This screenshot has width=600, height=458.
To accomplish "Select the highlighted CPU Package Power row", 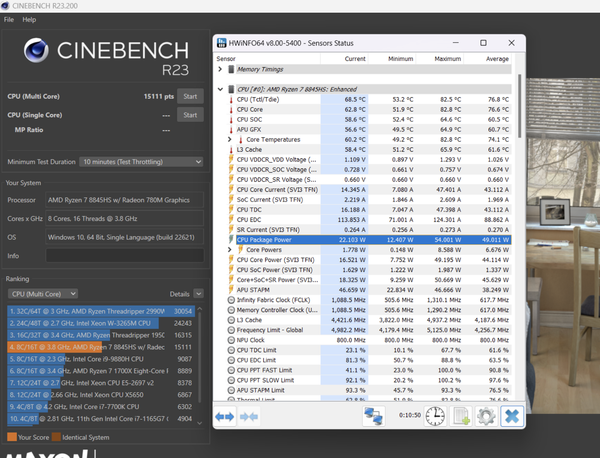I will tap(373, 240).
